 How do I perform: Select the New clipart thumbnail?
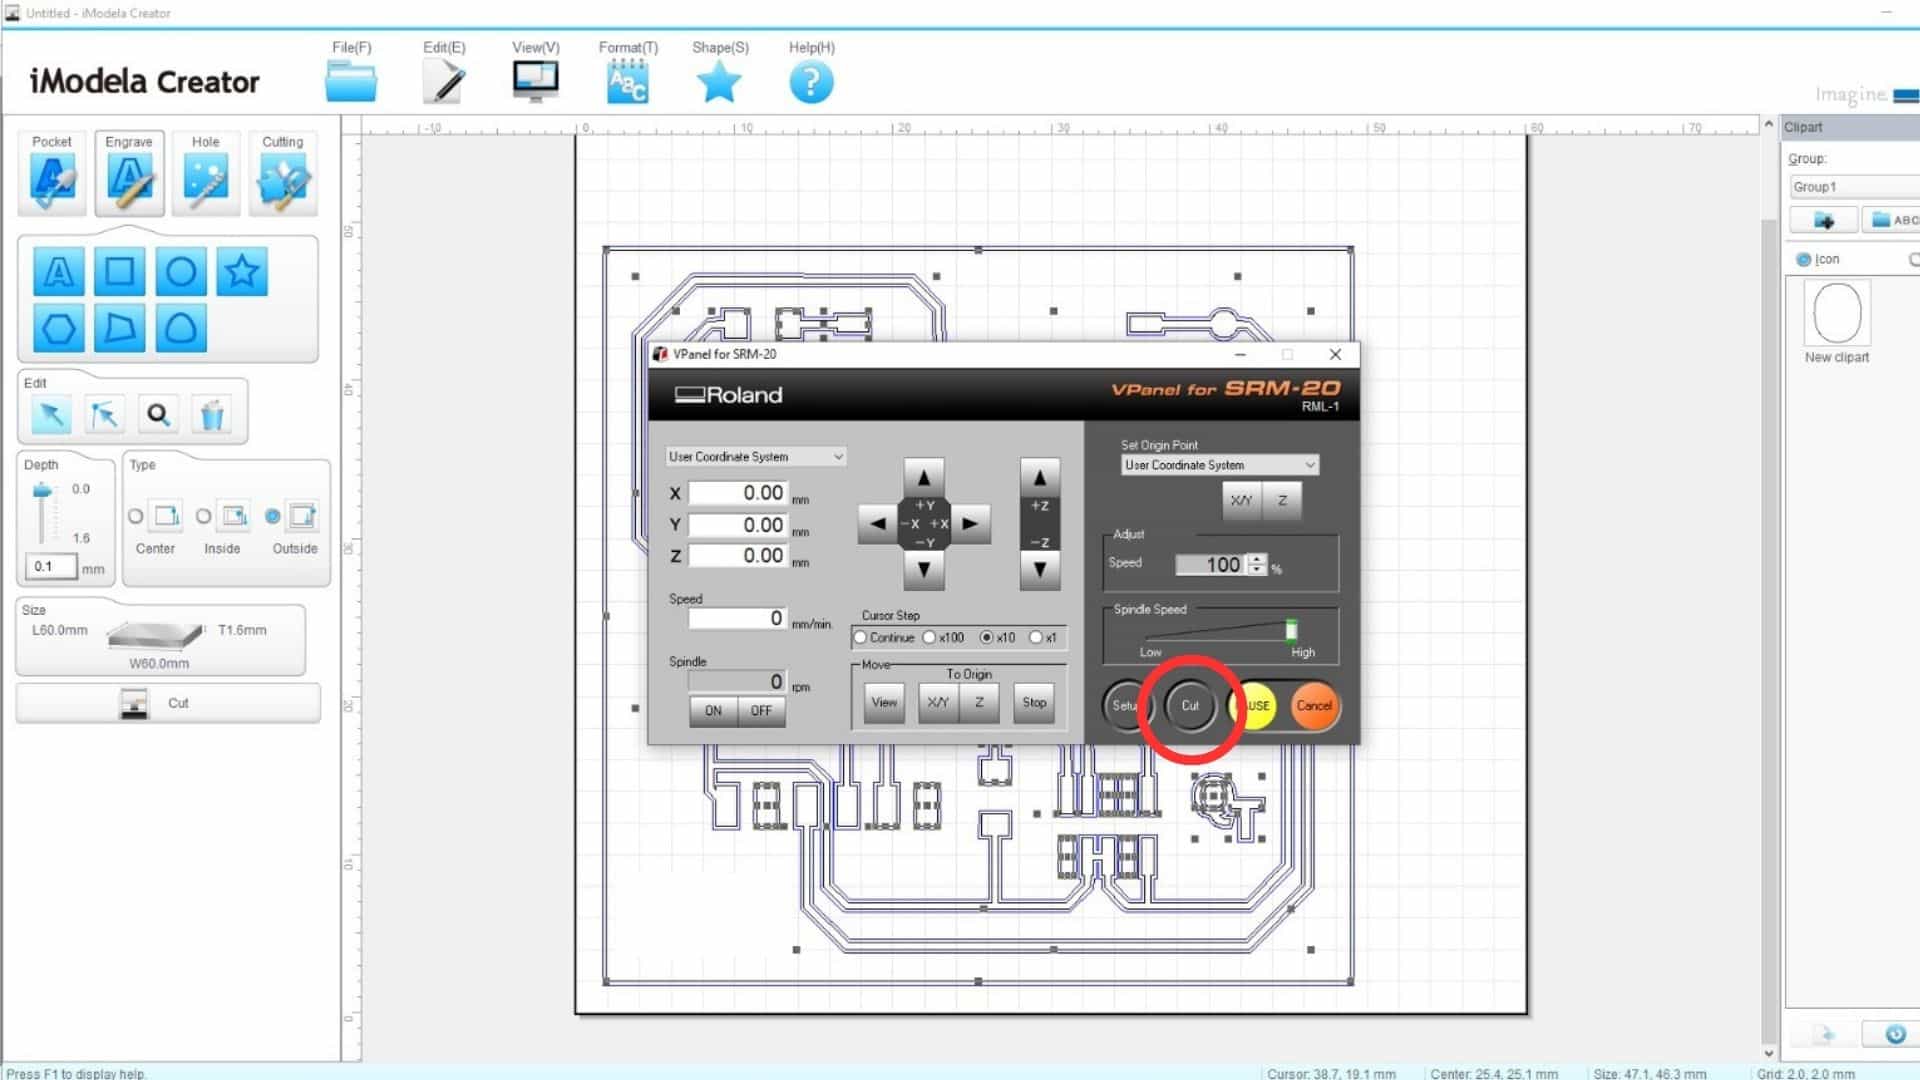point(1837,314)
